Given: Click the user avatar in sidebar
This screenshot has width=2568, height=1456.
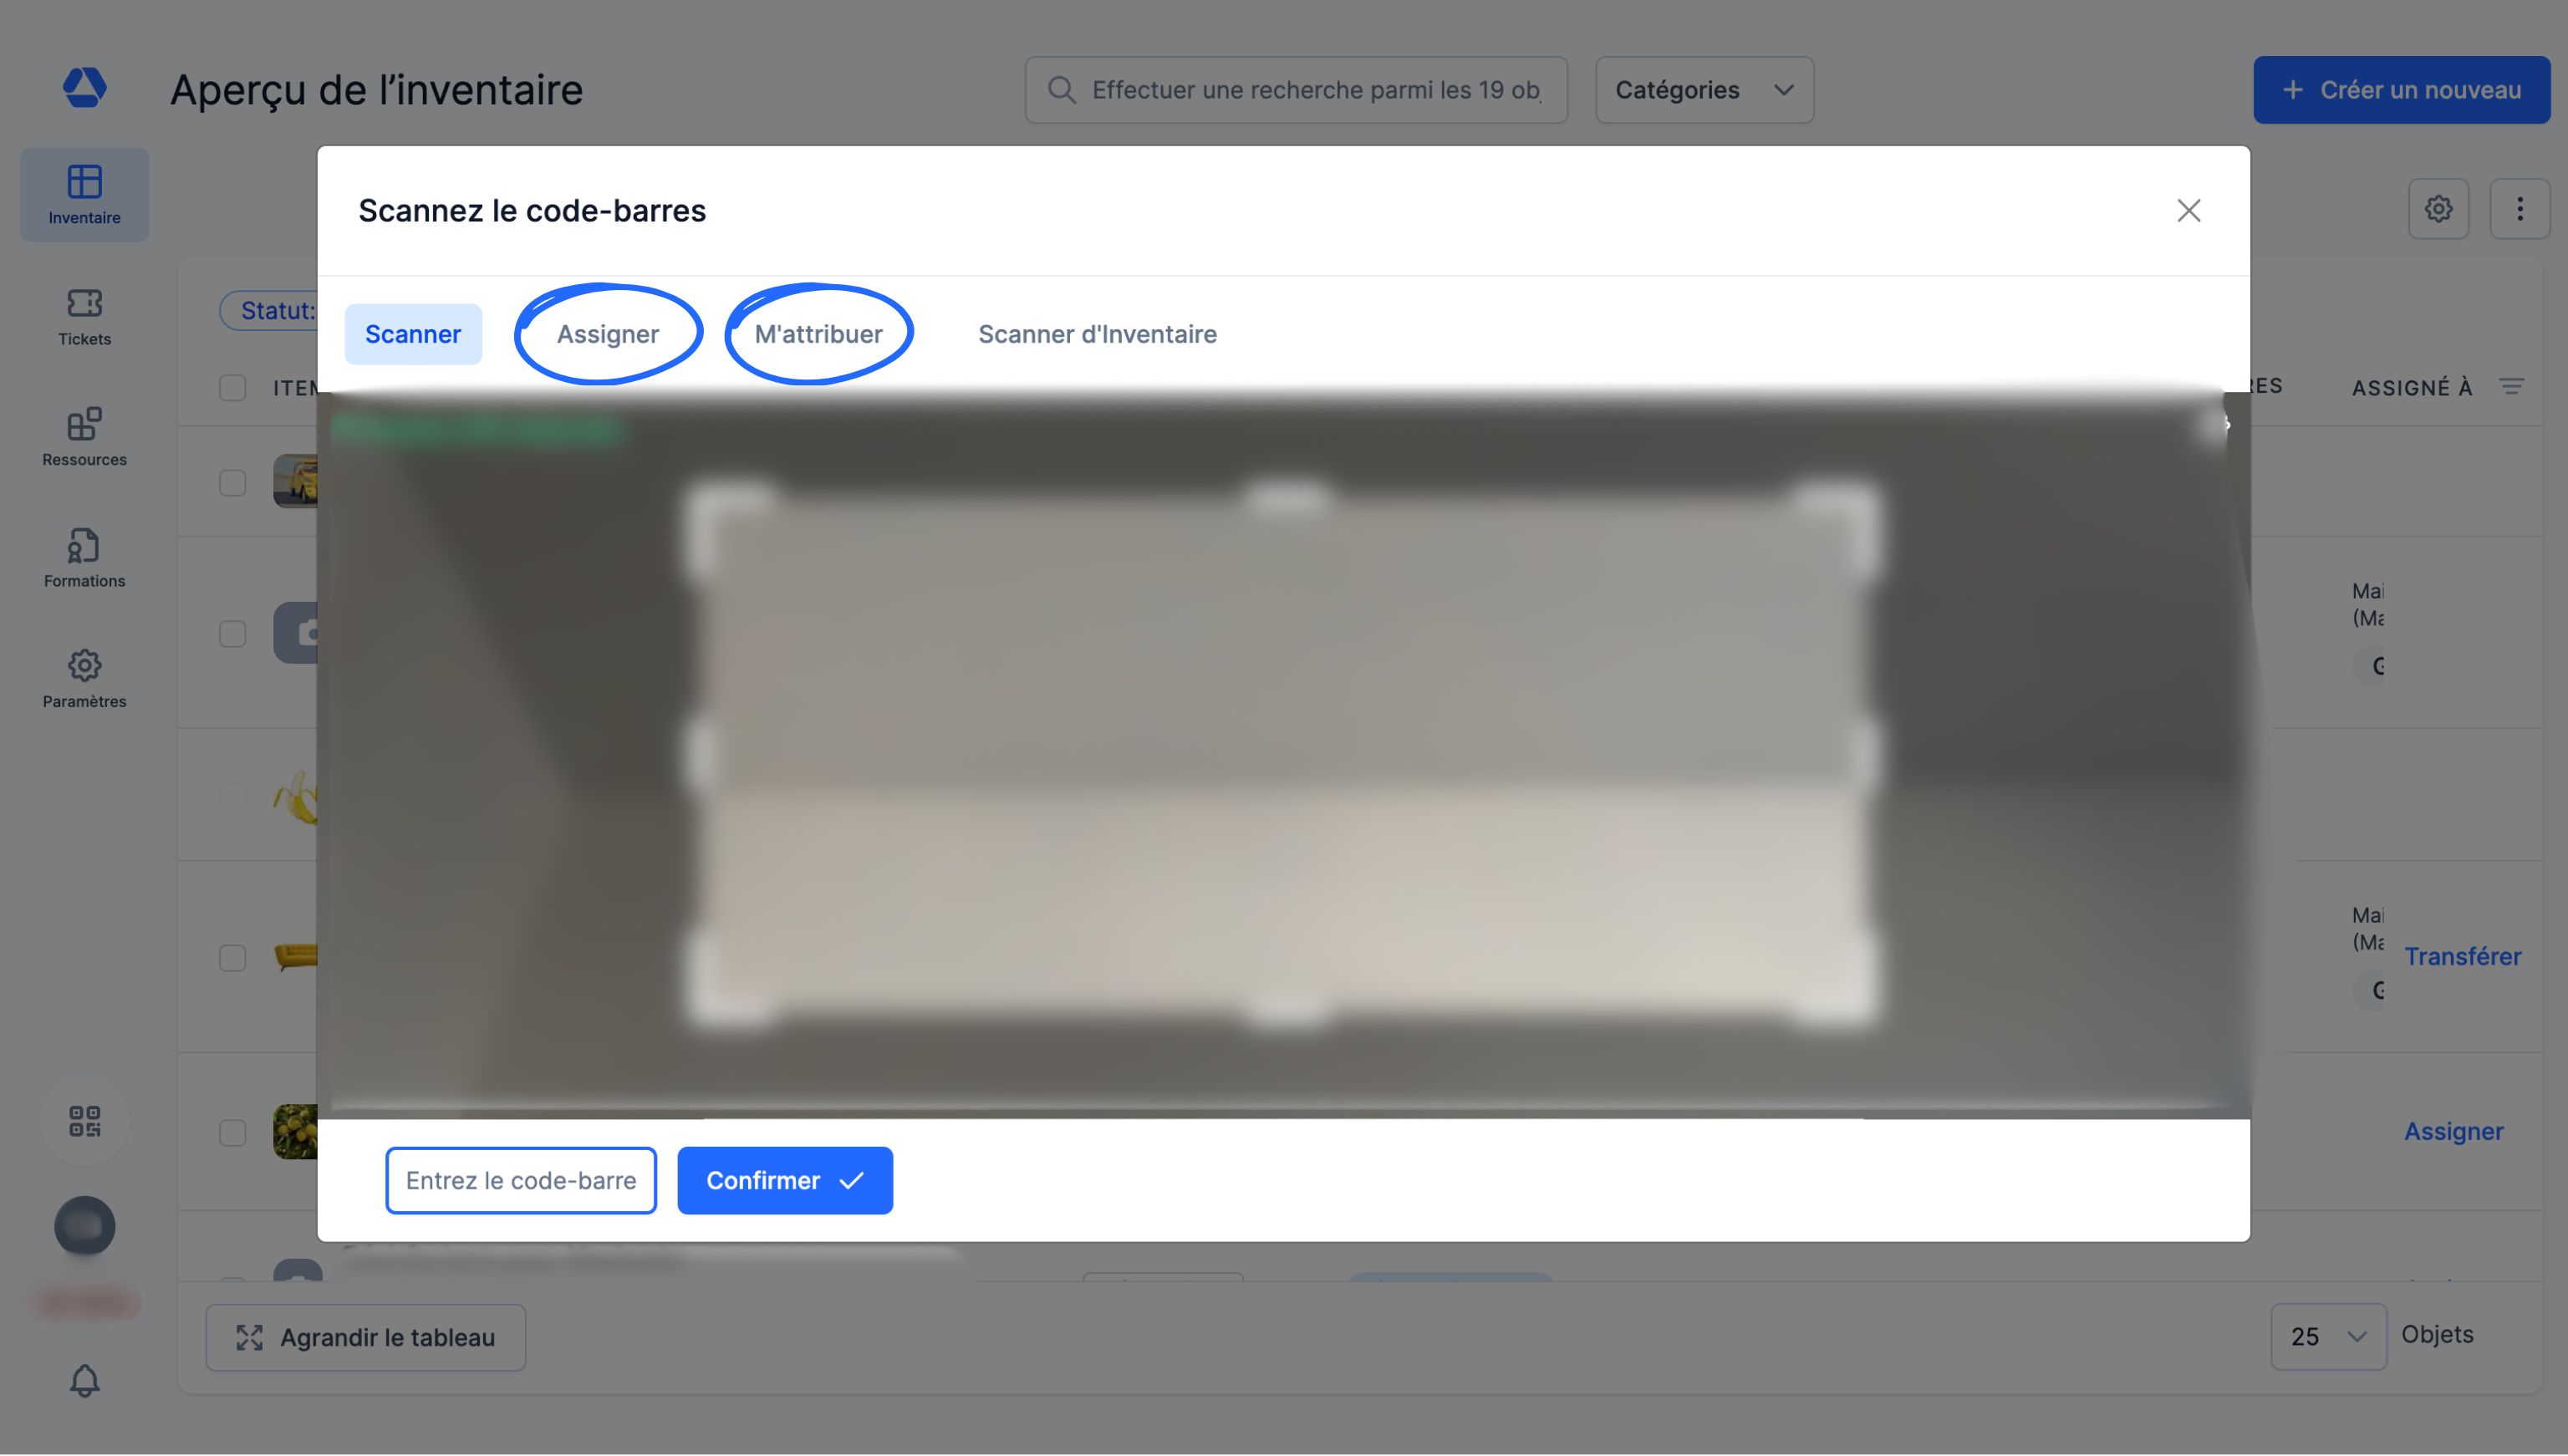Looking at the screenshot, I should click(84, 1226).
